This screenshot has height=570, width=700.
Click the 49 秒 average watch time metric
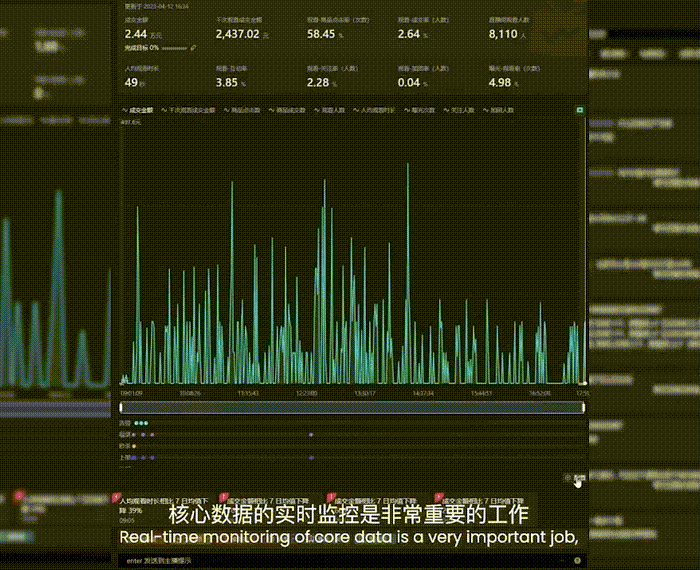point(135,82)
